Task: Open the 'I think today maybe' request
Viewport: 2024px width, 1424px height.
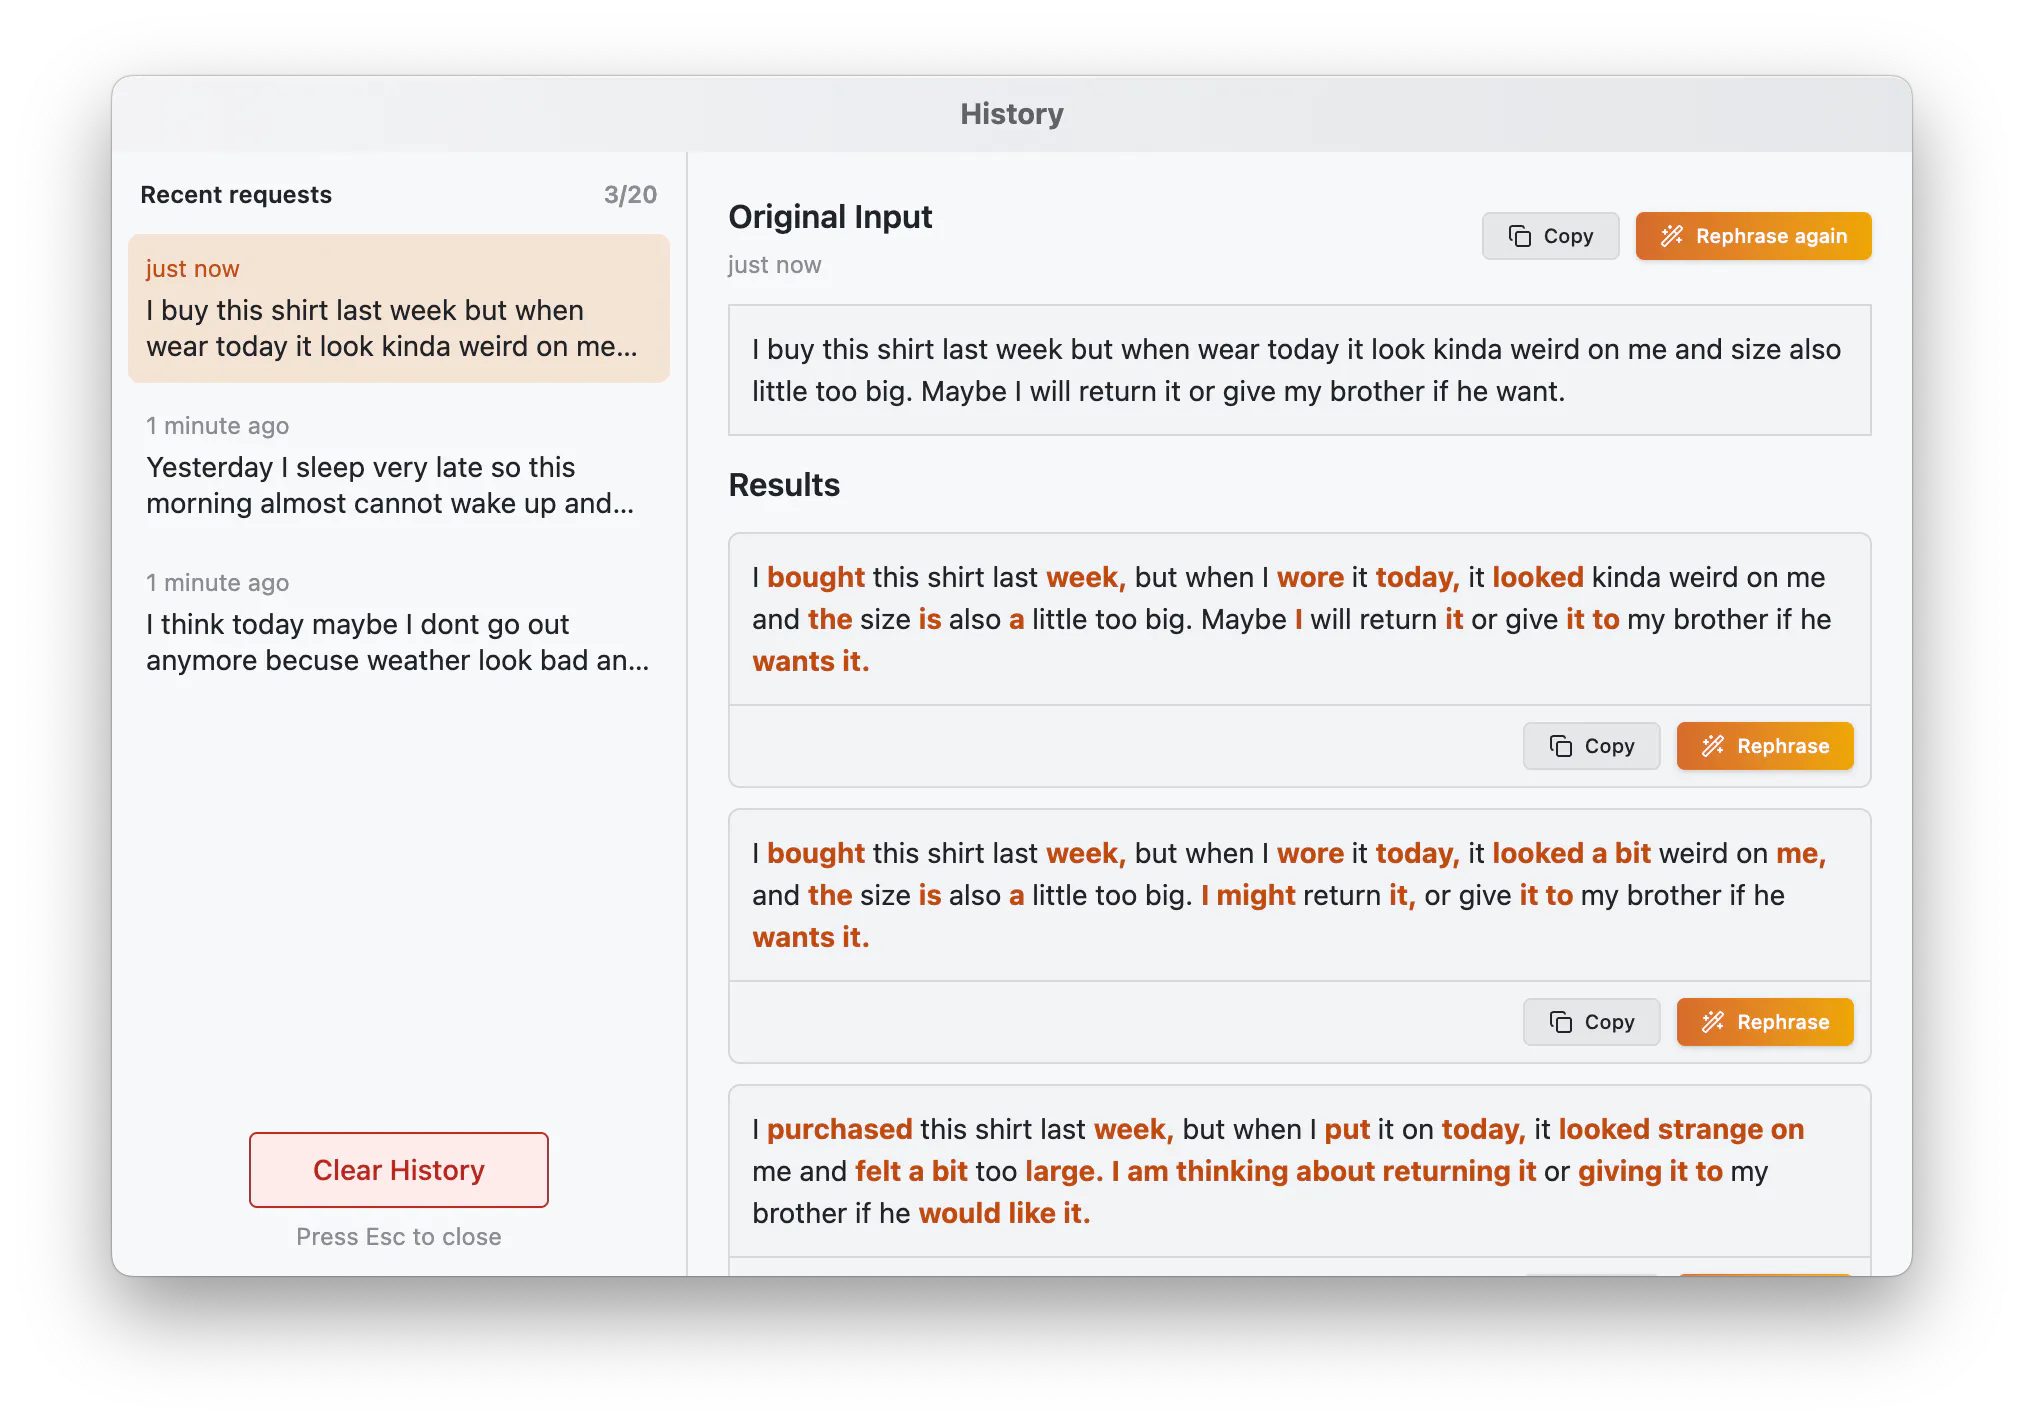Action: point(399,623)
